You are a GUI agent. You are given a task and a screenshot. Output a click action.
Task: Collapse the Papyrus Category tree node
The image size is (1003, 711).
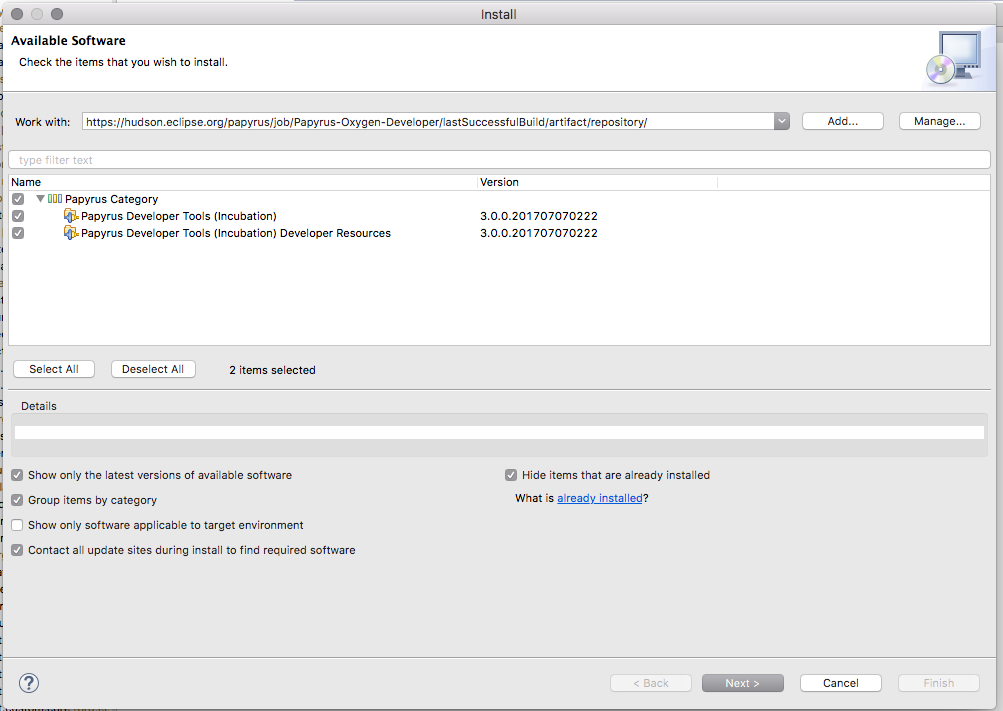pyautogui.click(x=40, y=199)
